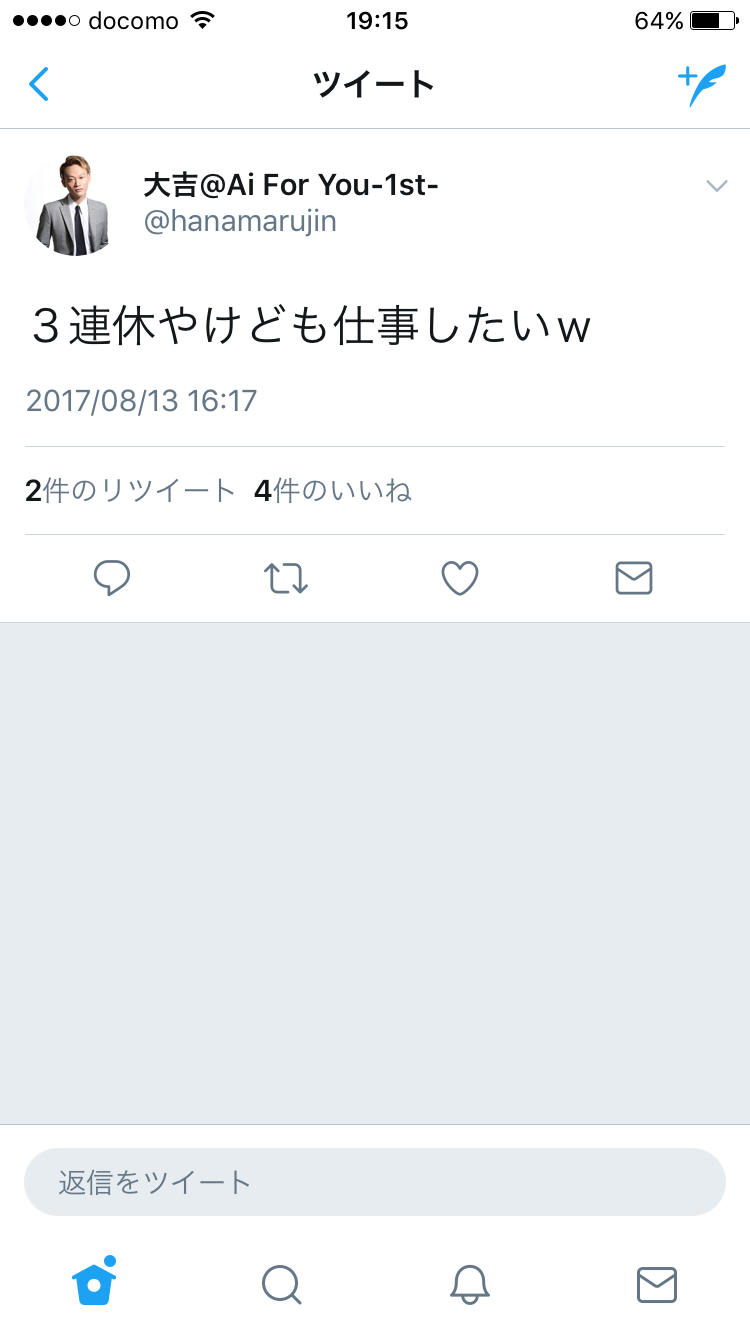
Task: Retweet this tweet using the arrows icon
Action: tap(286, 578)
